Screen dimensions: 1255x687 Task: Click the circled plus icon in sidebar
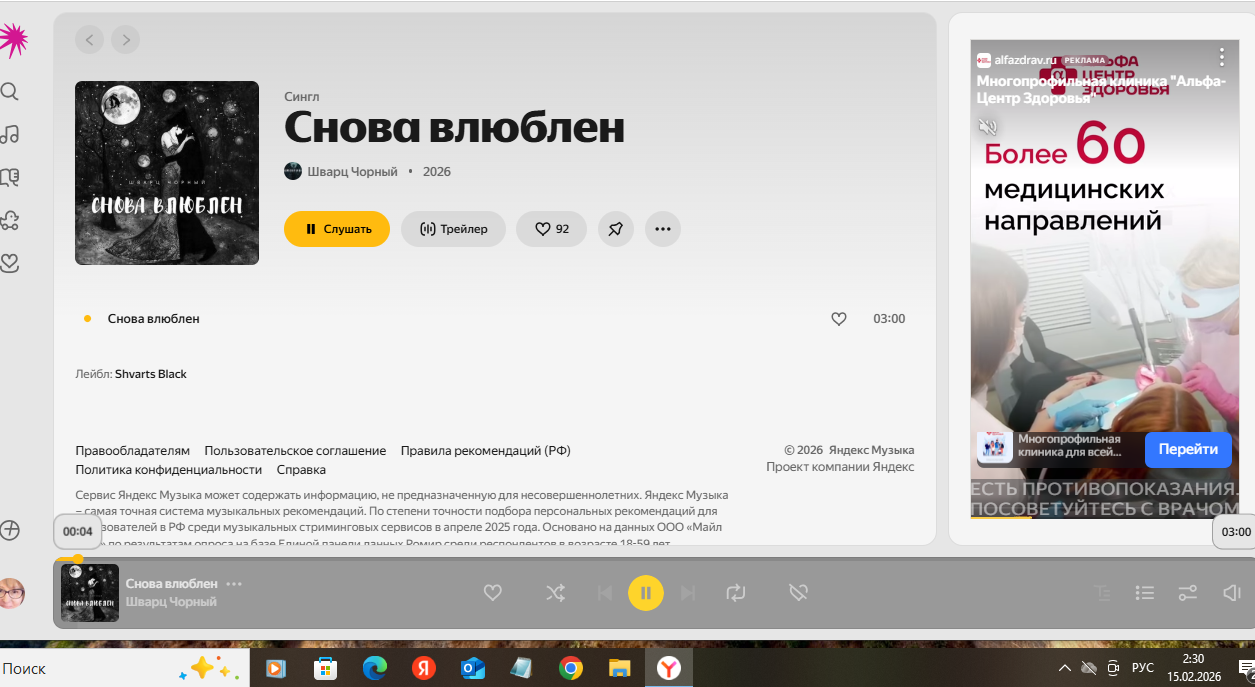tap(10, 531)
